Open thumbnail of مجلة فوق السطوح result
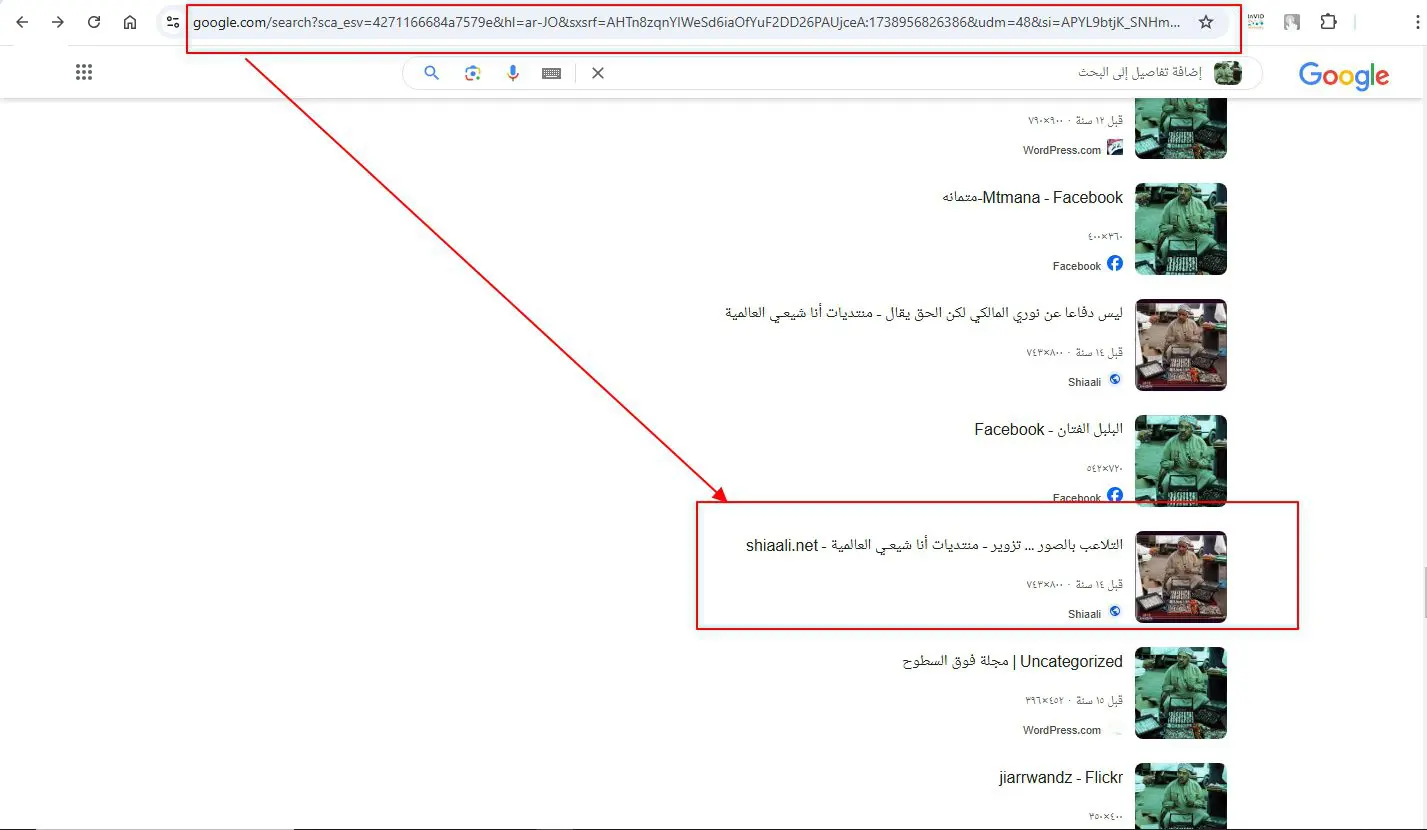 [1181, 693]
